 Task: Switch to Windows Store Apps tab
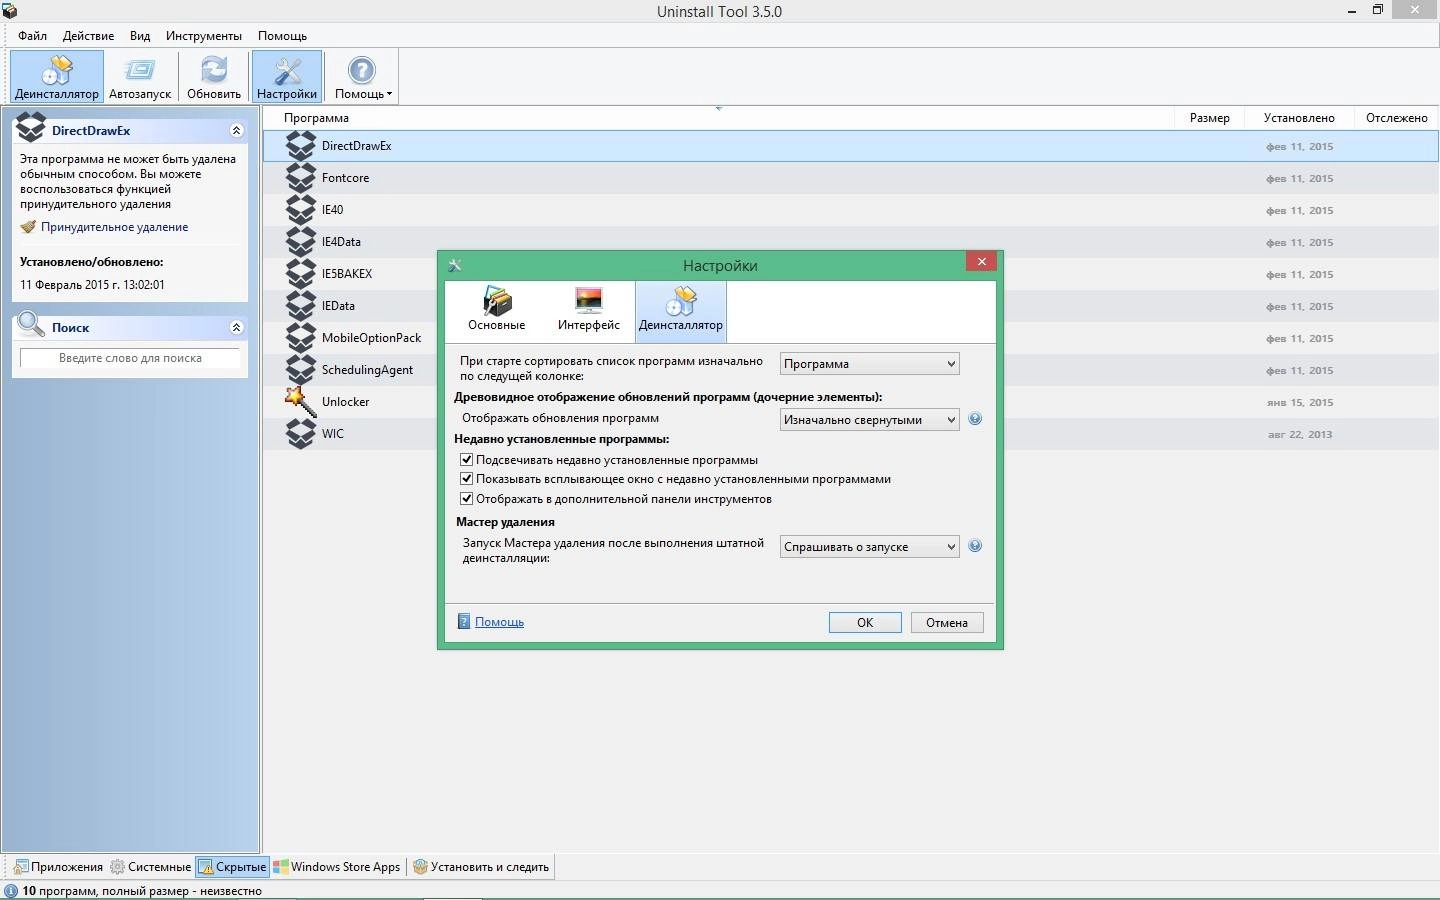[x=338, y=867]
